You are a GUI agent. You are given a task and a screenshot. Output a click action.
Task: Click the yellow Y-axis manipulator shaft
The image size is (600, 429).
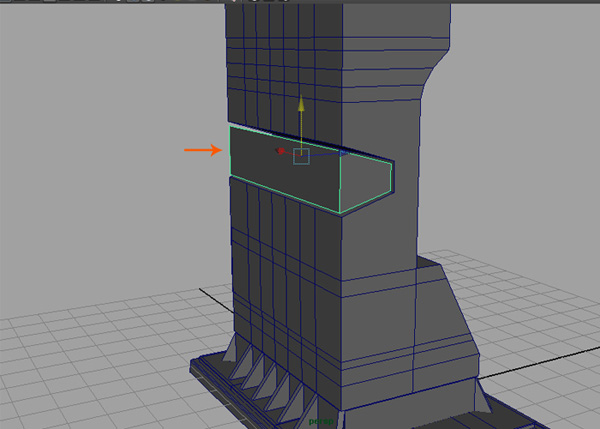coord(301,128)
